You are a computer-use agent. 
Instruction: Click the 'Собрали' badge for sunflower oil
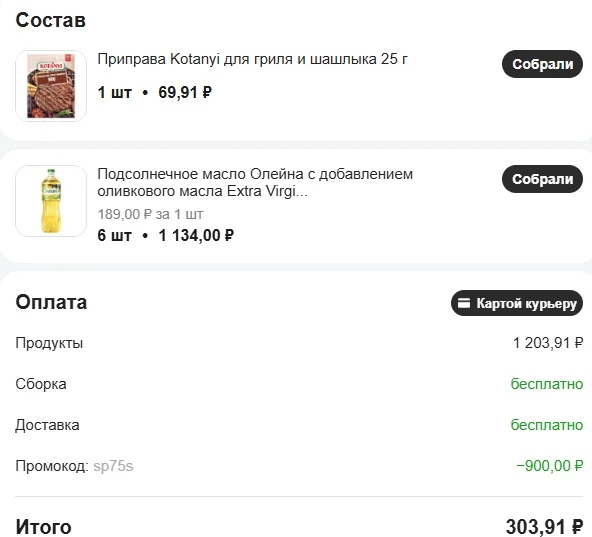click(x=542, y=179)
